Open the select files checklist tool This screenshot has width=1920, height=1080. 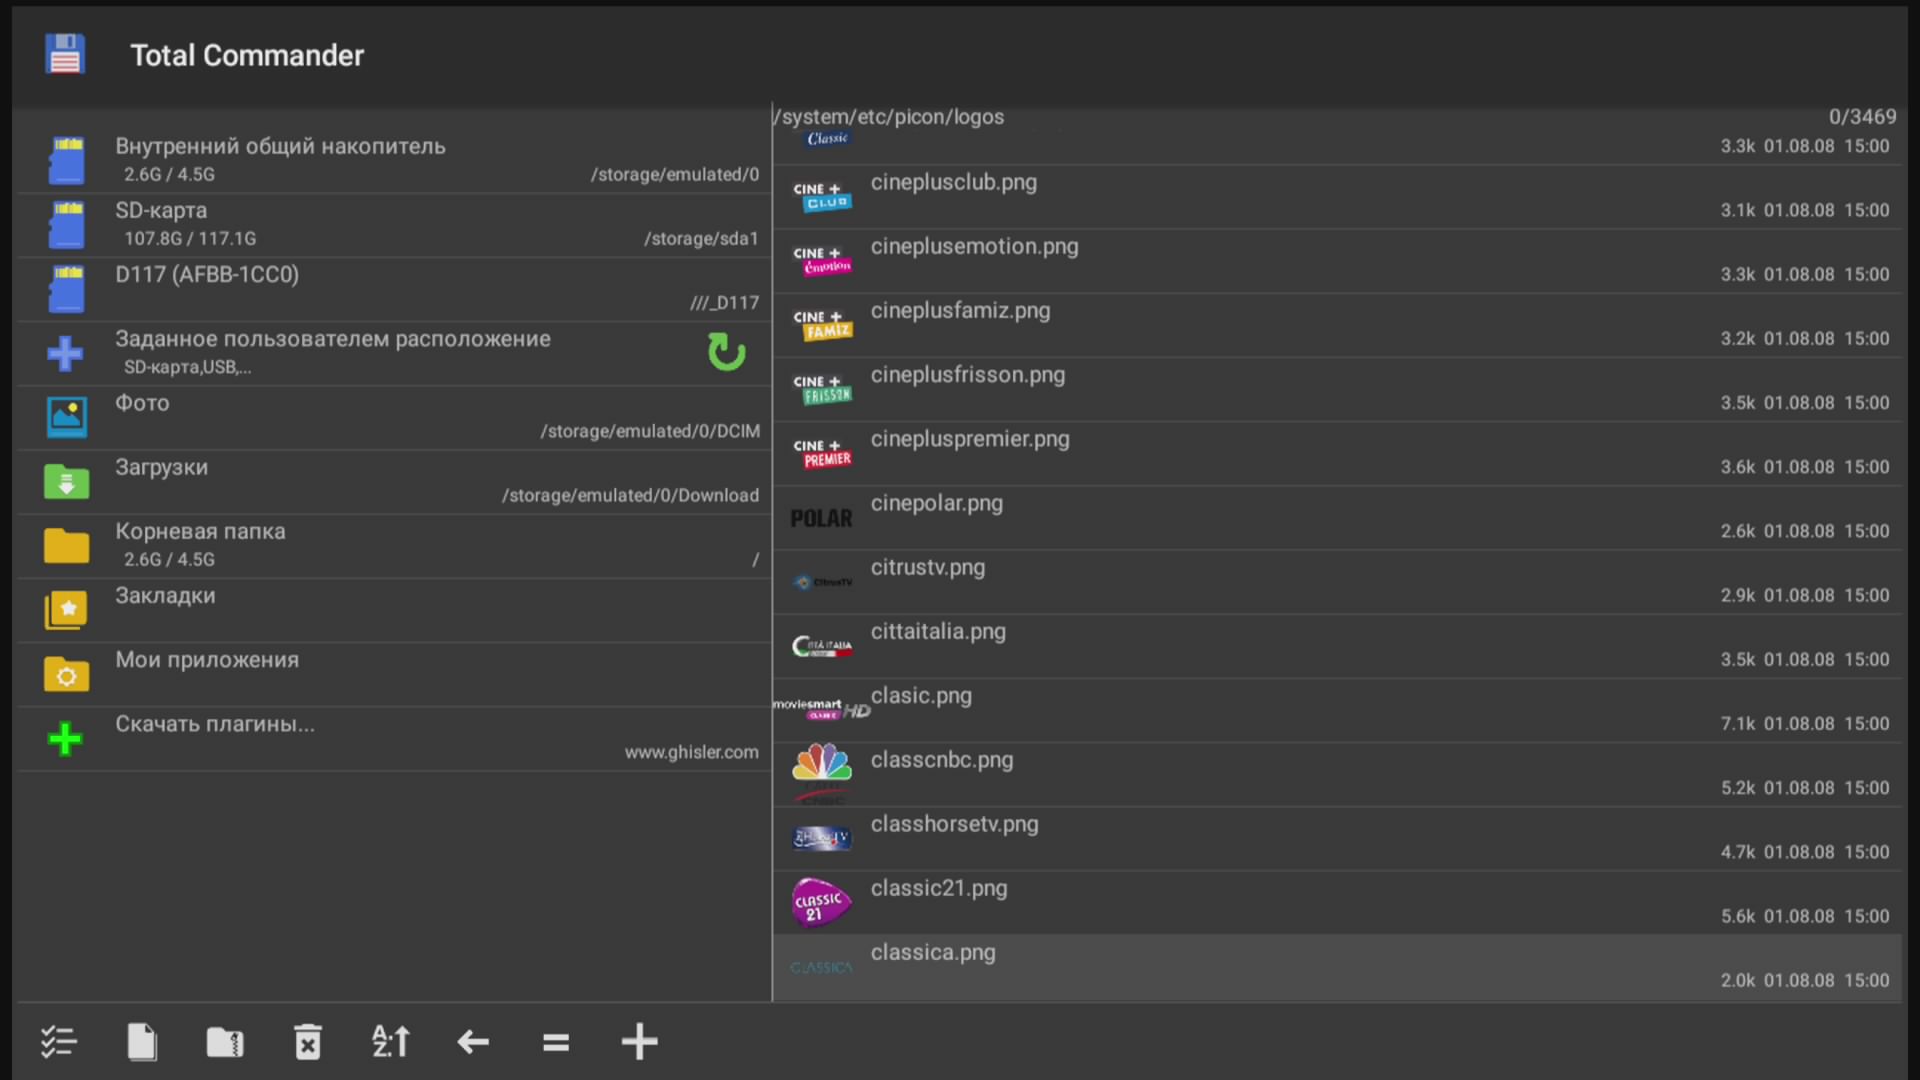click(59, 1042)
